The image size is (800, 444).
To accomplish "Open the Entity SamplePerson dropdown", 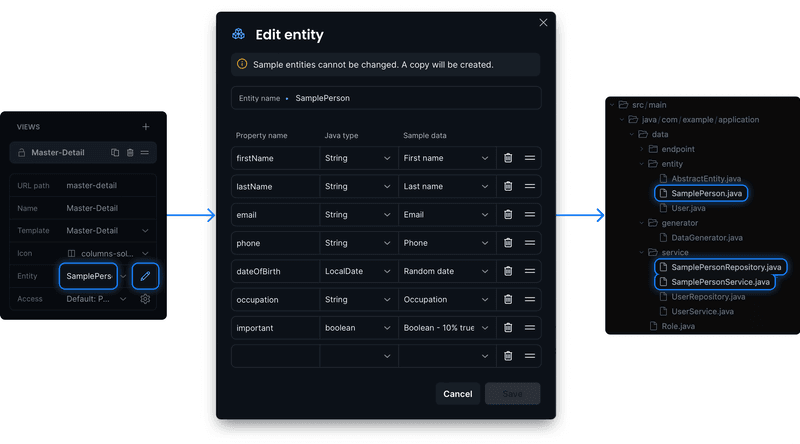I will pyautogui.click(x=123, y=276).
